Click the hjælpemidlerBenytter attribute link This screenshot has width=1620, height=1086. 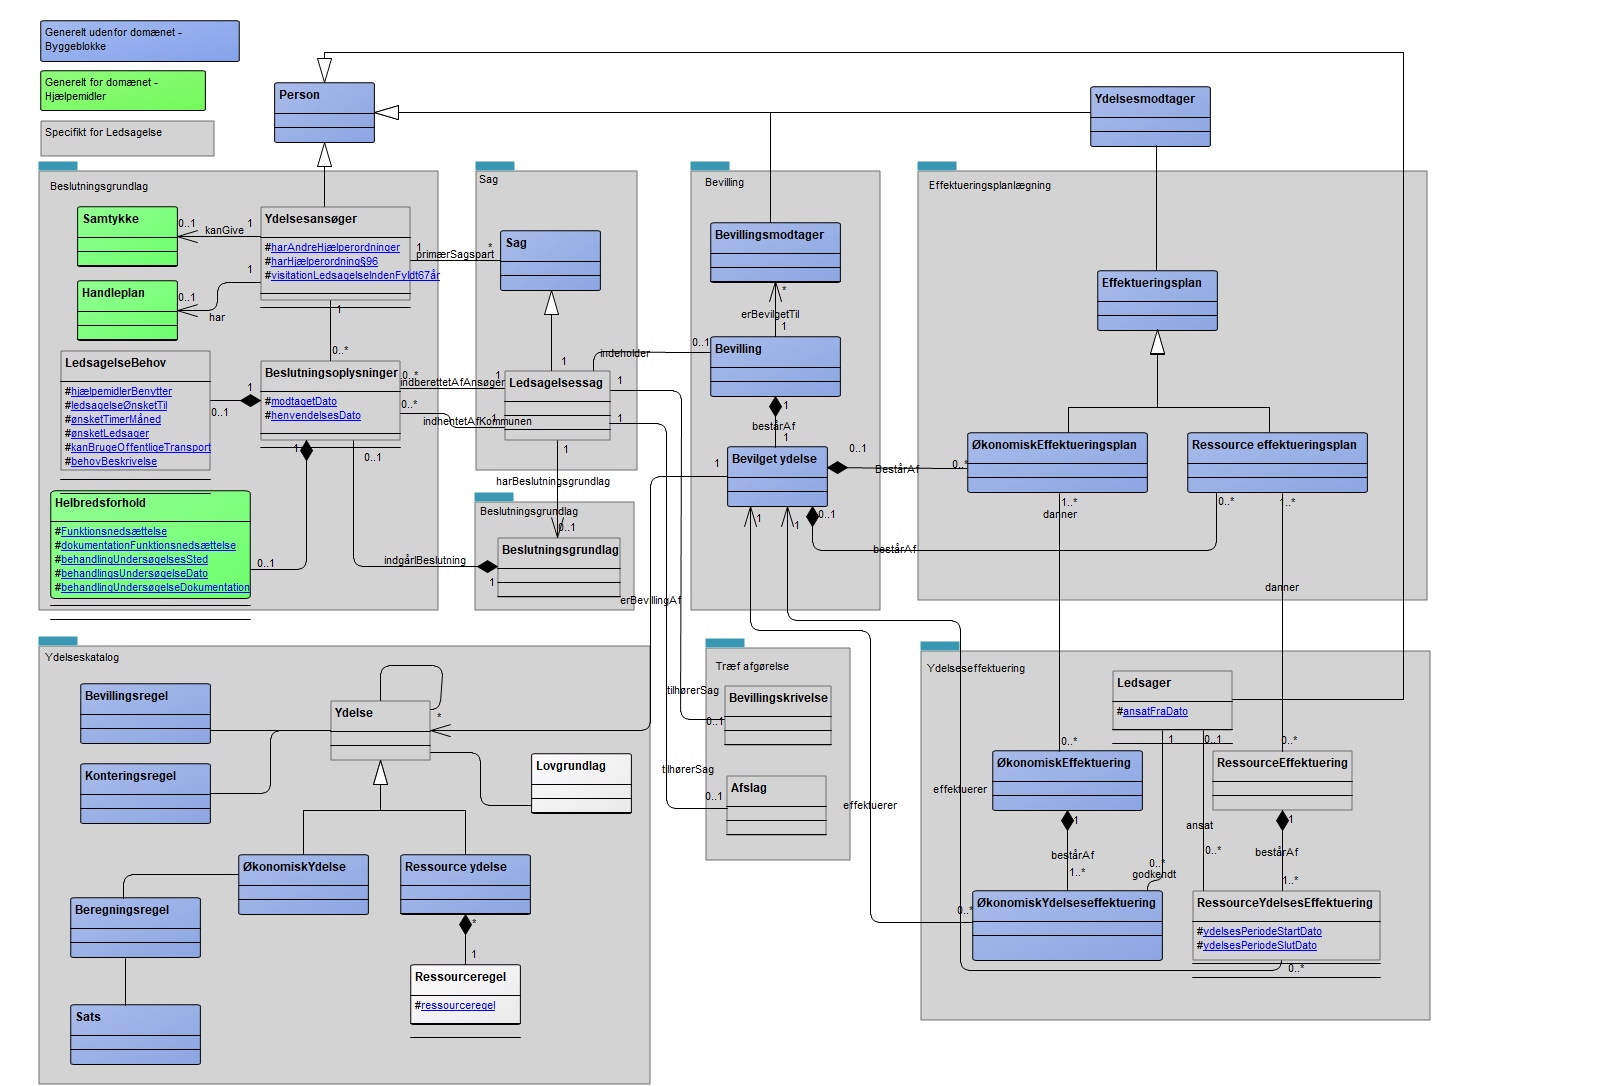pyautogui.click(x=121, y=392)
